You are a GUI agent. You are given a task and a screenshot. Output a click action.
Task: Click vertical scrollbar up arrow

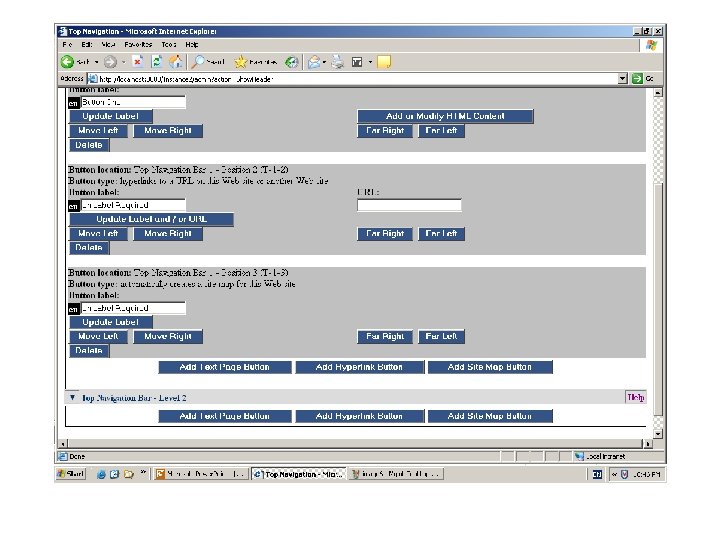pyautogui.click(x=658, y=93)
